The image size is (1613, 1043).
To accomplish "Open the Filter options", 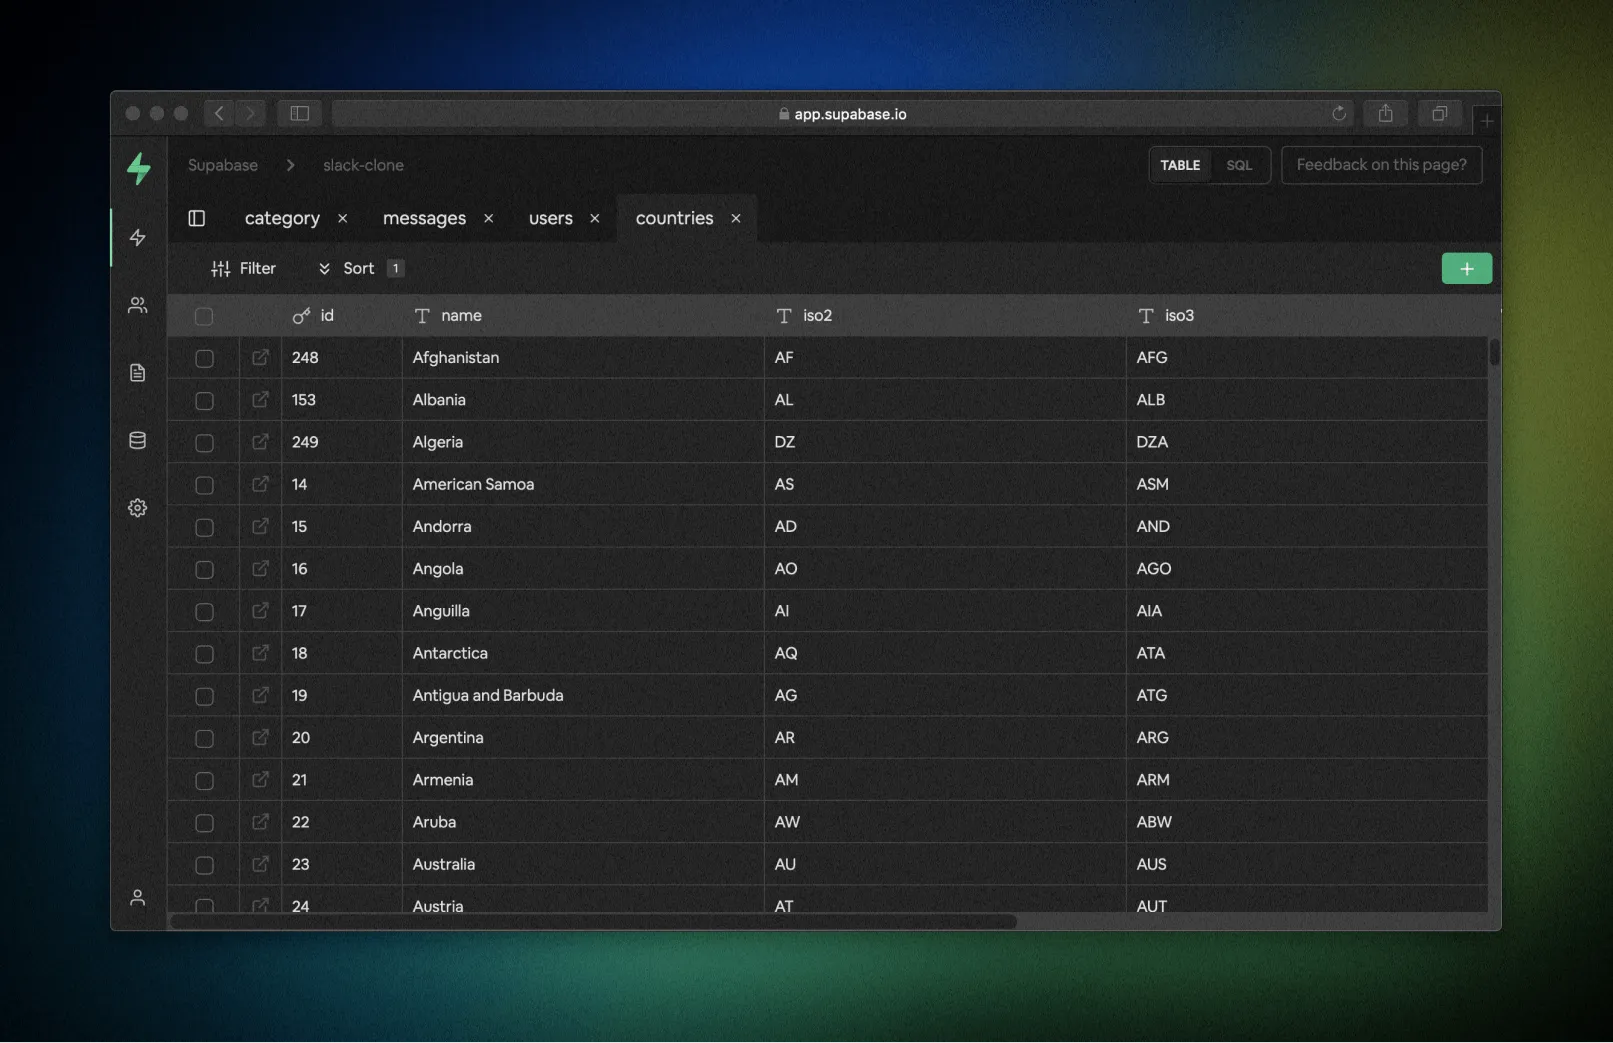I will click(x=244, y=268).
